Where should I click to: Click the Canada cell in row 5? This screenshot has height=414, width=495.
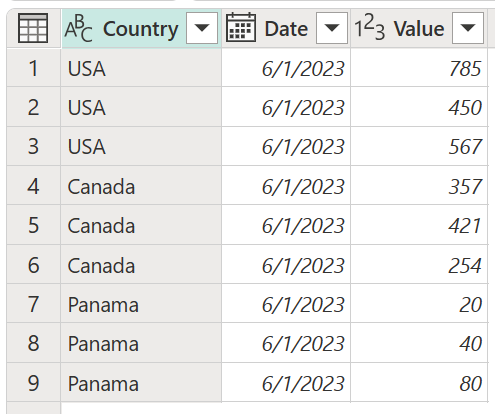[x=141, y=225]
